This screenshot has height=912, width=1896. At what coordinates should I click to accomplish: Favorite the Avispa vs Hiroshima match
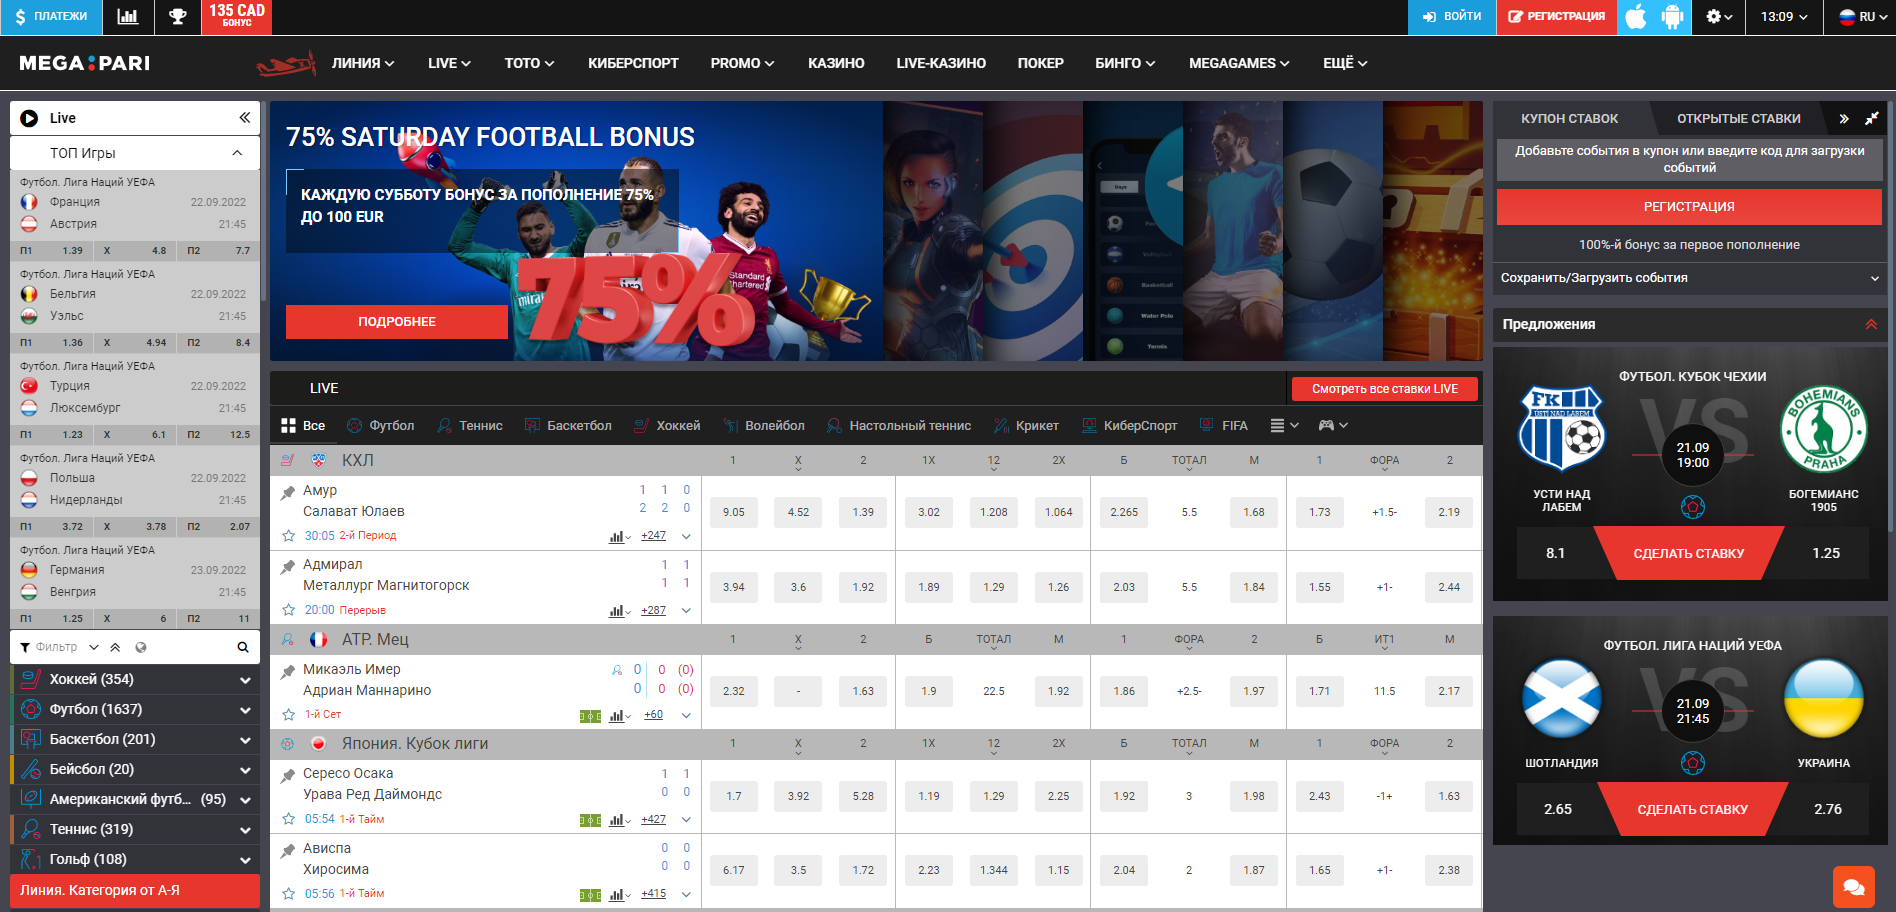[x=289, y=893]
